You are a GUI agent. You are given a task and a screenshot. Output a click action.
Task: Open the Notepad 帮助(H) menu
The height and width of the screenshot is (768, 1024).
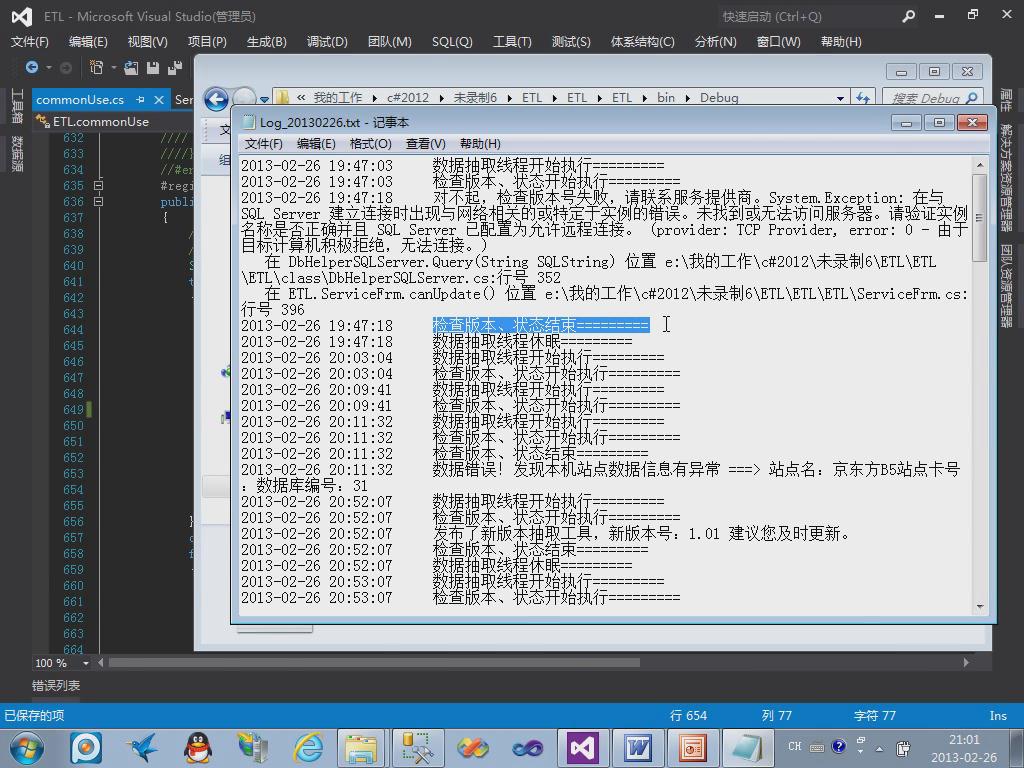coord(480,144)
